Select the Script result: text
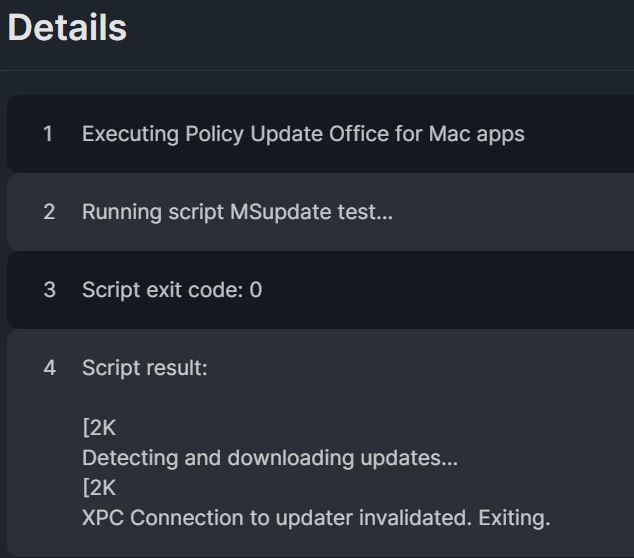Image resolution: width=634 pixels, height=558 pixels. [145, 368]
